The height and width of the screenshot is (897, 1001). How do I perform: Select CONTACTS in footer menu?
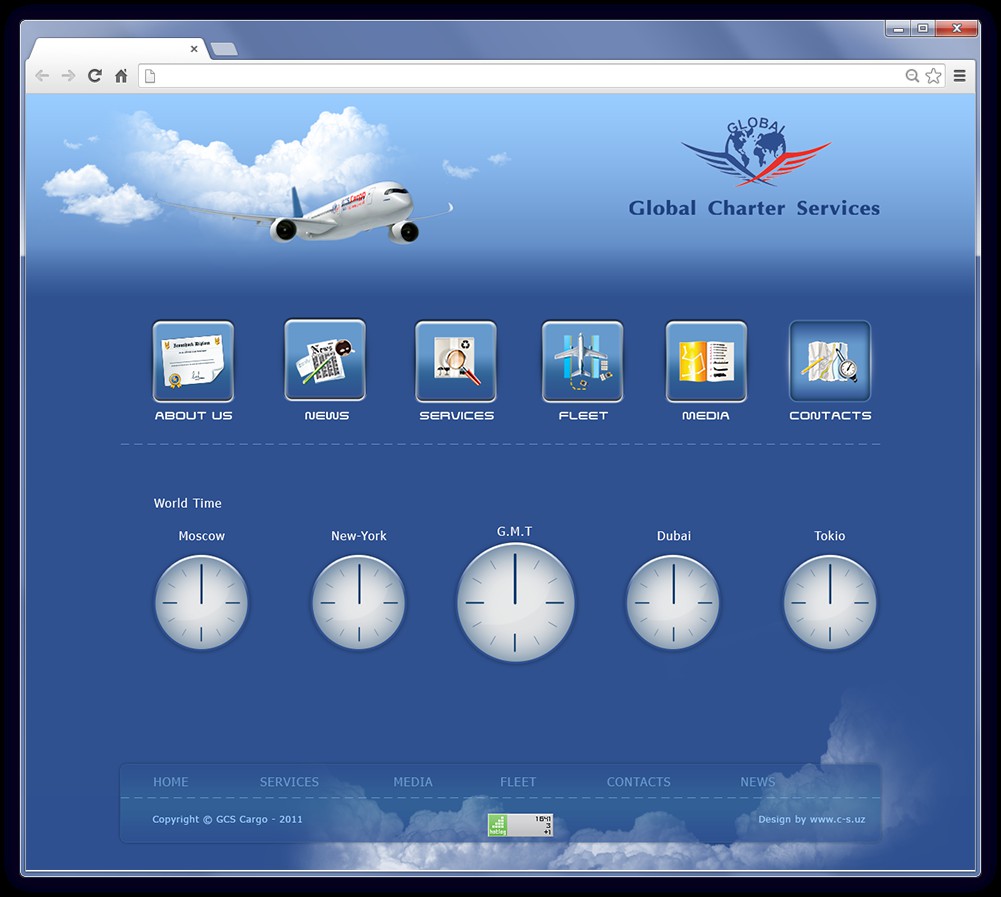click(638, 782)
